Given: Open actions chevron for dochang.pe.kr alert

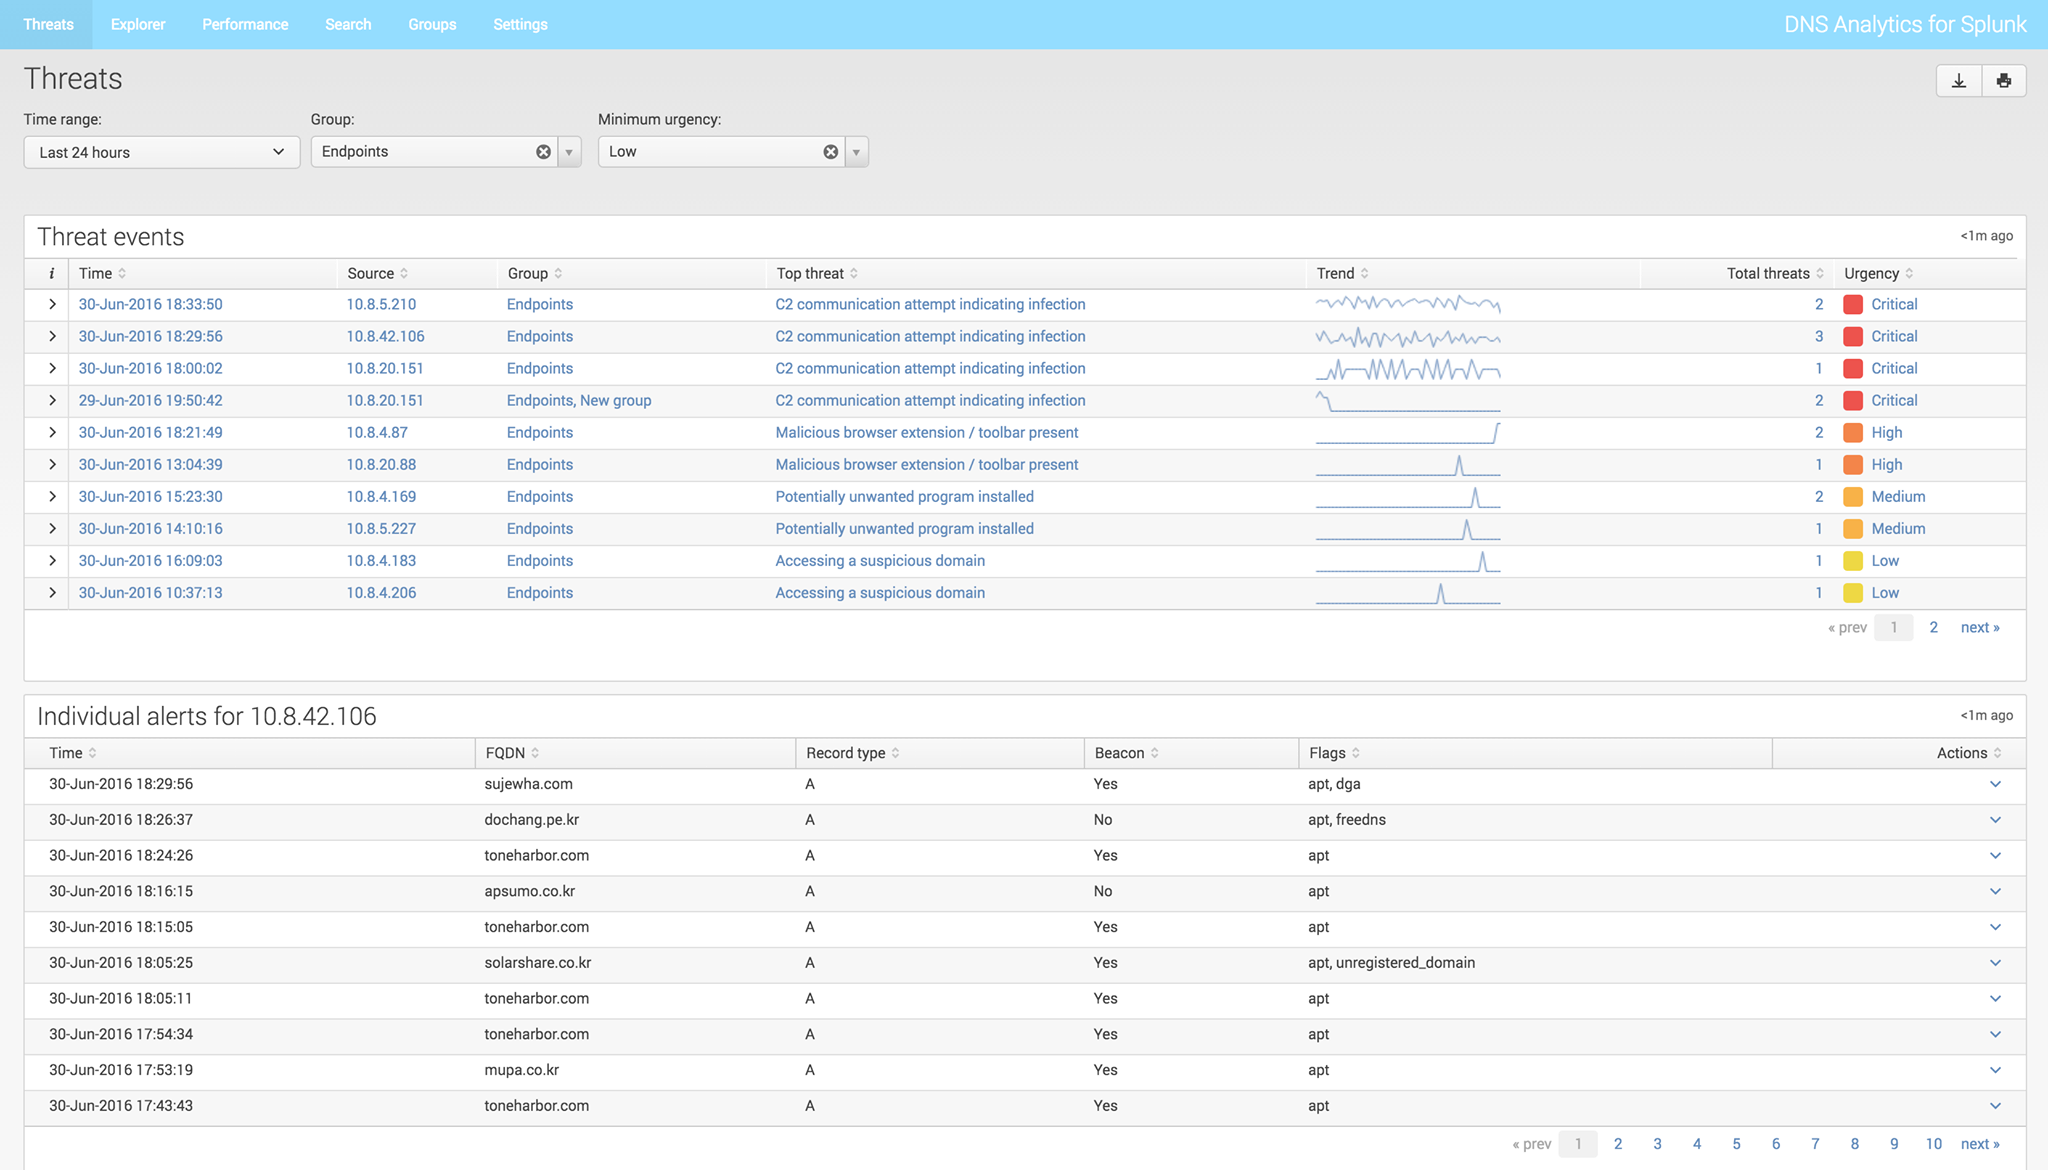Looking at the screenshot, I should (x=1995, y=820).
